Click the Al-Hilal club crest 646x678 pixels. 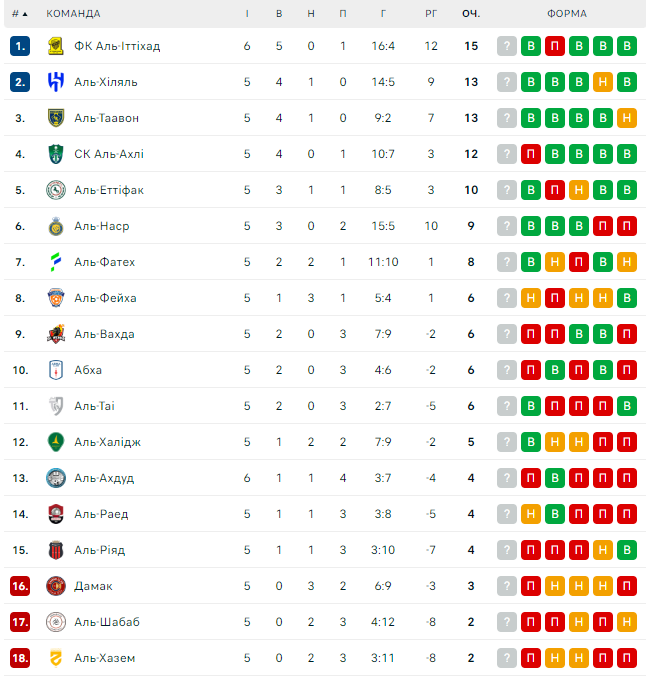(56, 82)
